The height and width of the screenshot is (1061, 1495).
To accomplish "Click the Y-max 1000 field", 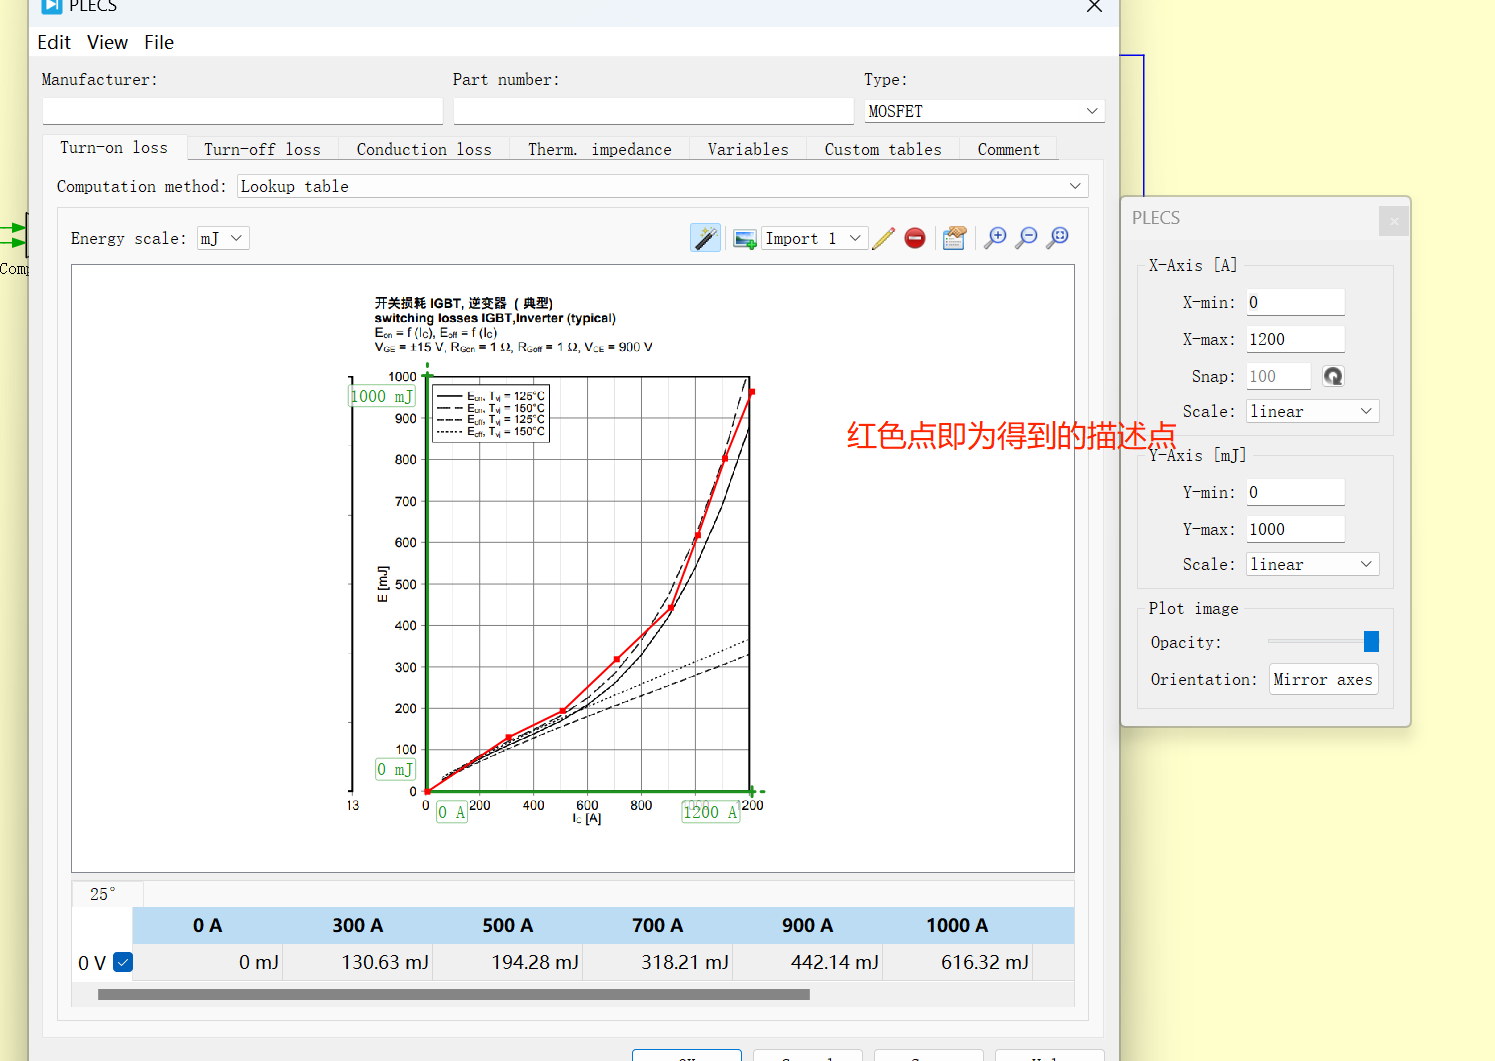I will tap(1295, 529).
